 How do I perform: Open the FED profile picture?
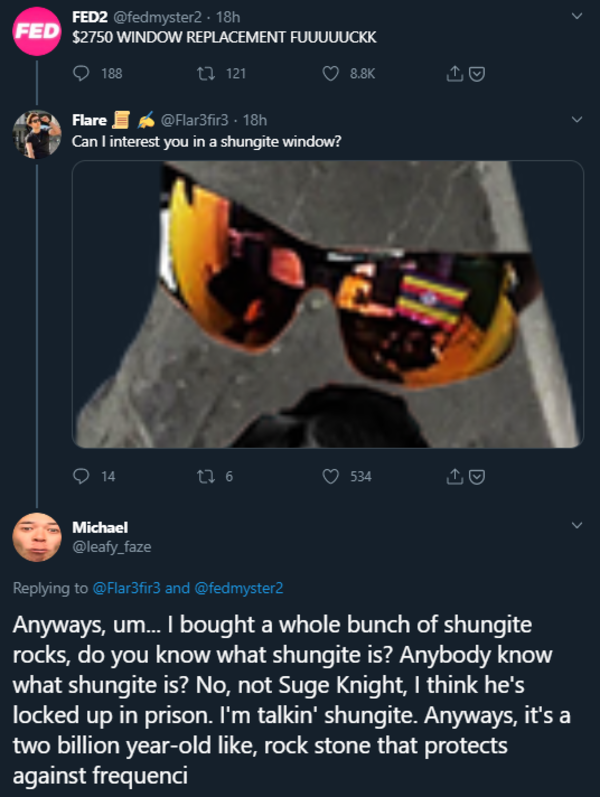(36, 30)
